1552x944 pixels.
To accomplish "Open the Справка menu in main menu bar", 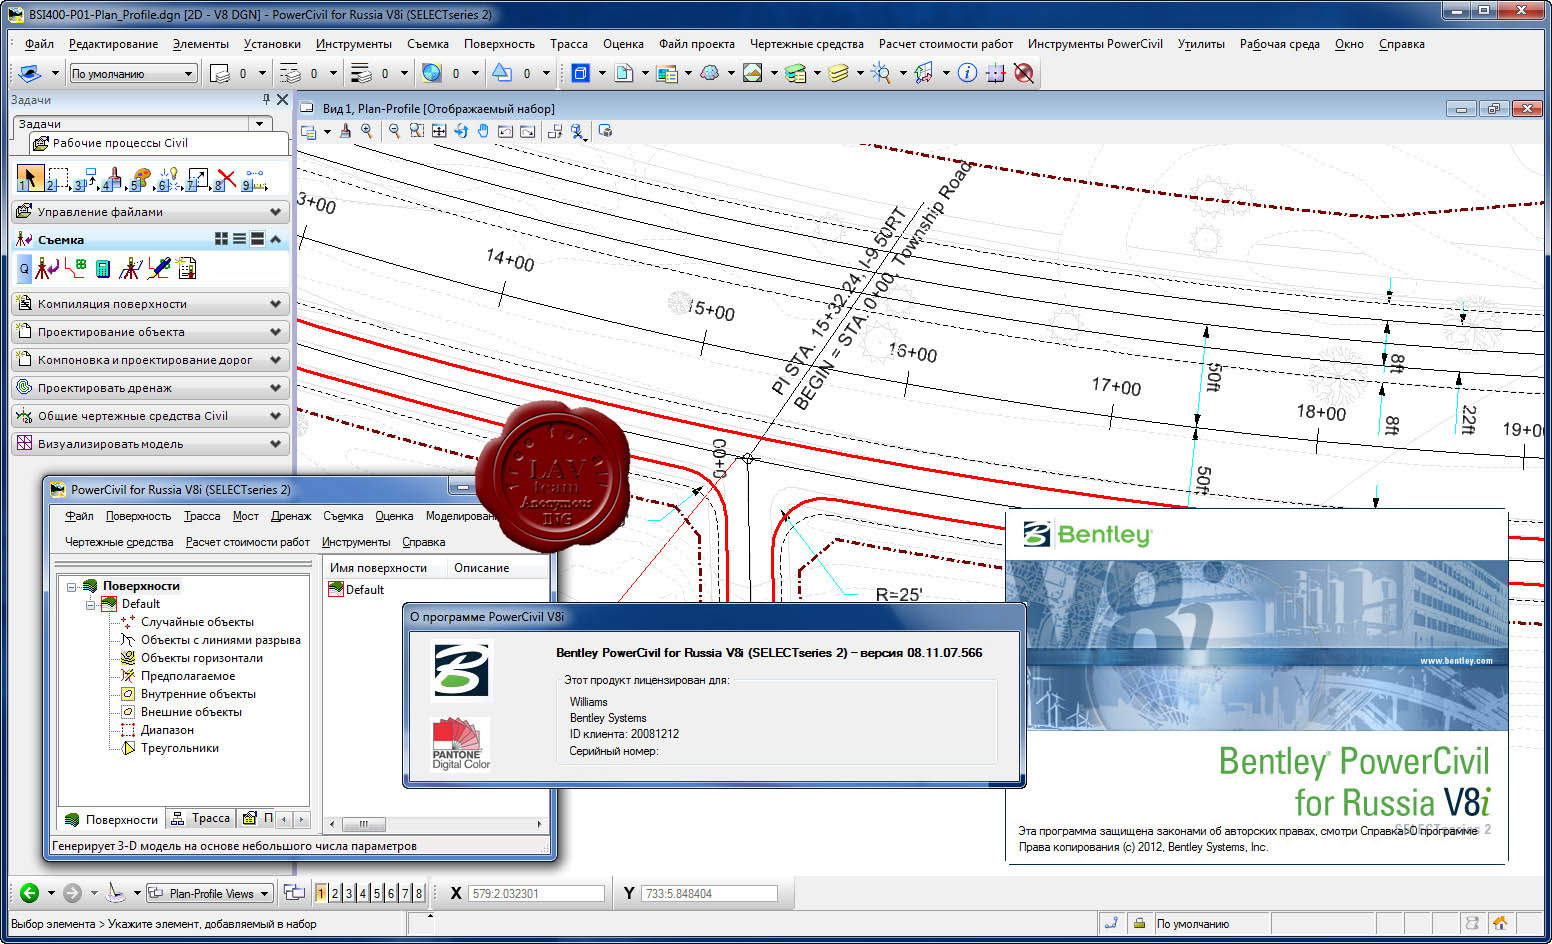I will [1401, 44].
